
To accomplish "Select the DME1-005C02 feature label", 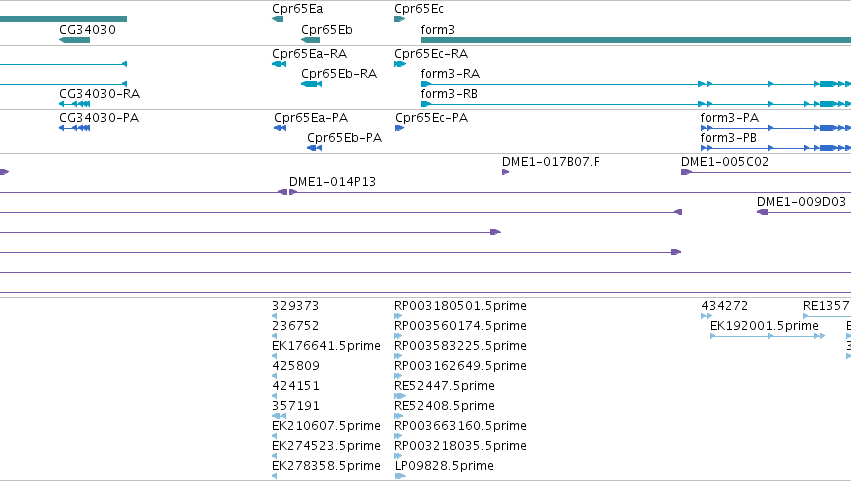I will (725, 162).
